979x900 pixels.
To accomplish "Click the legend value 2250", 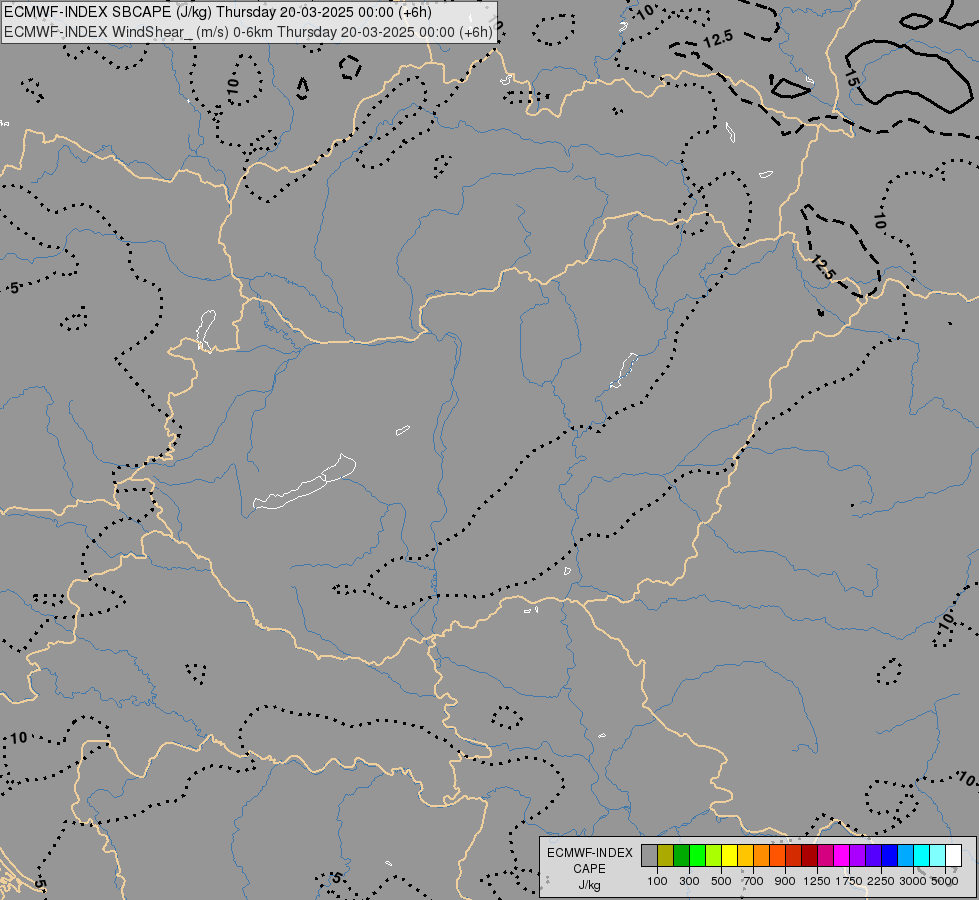I will click(881, 881).
